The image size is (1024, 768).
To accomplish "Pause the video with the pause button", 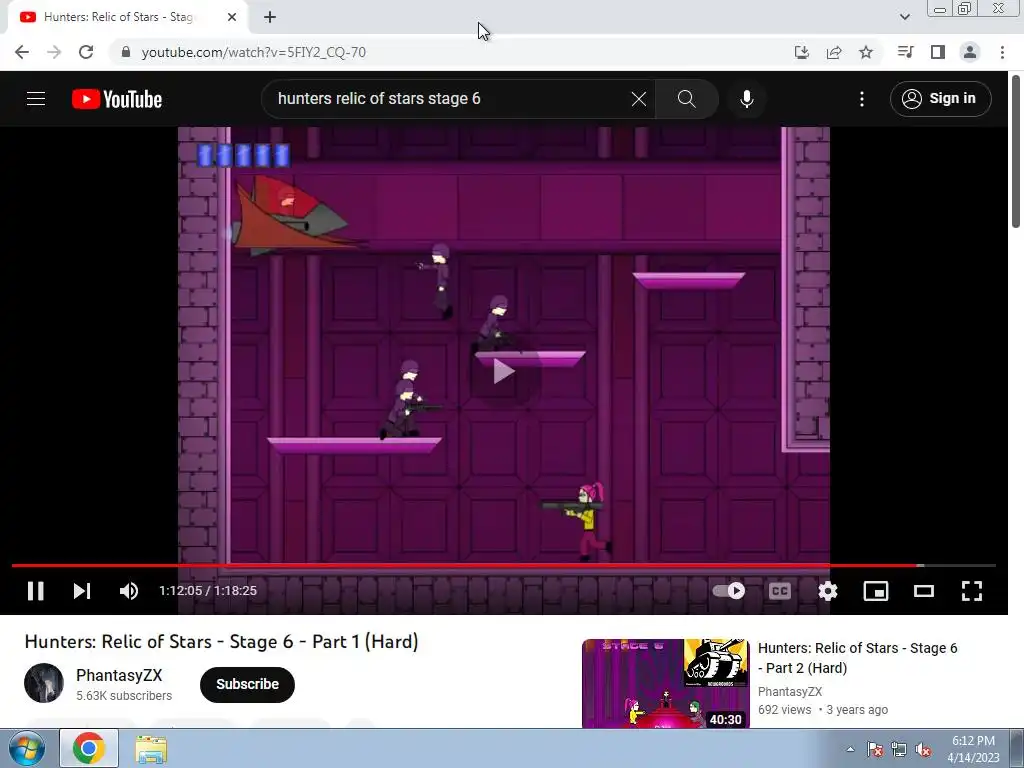I will (x=36, y=591).
